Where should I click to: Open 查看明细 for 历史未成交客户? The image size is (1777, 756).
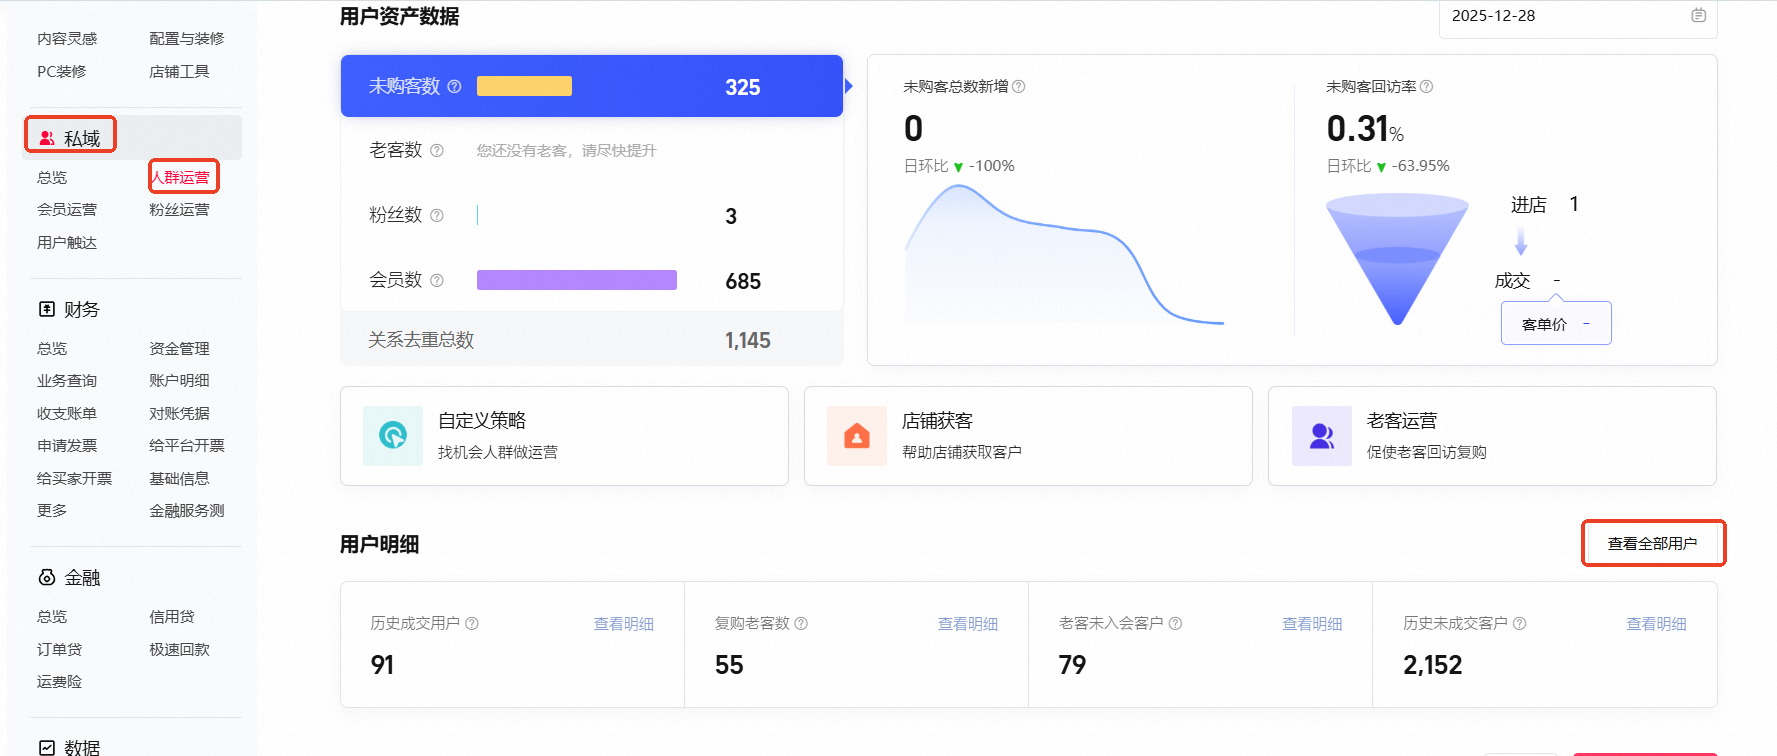click(1656, 624)
